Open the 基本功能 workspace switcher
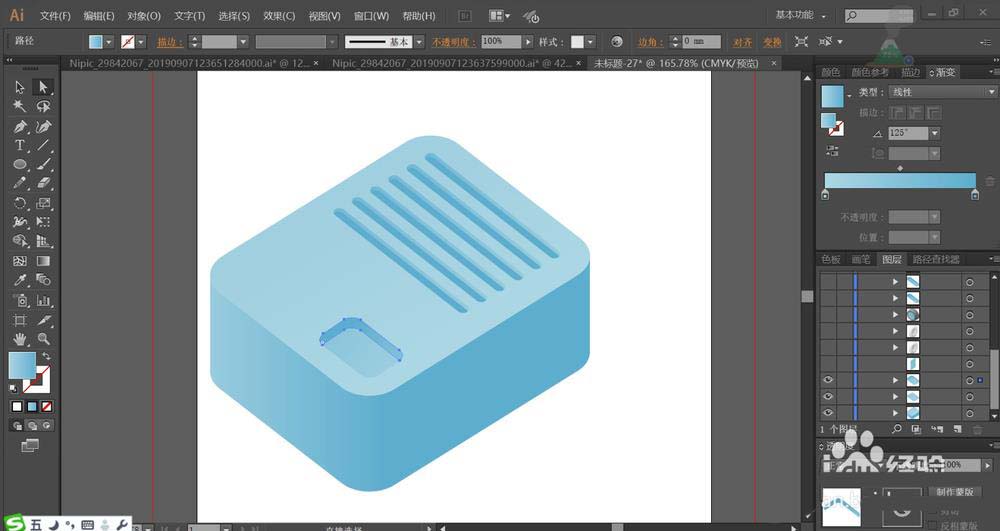The image size is (1000, 531). pyautogui.click(x=800, y=15)
